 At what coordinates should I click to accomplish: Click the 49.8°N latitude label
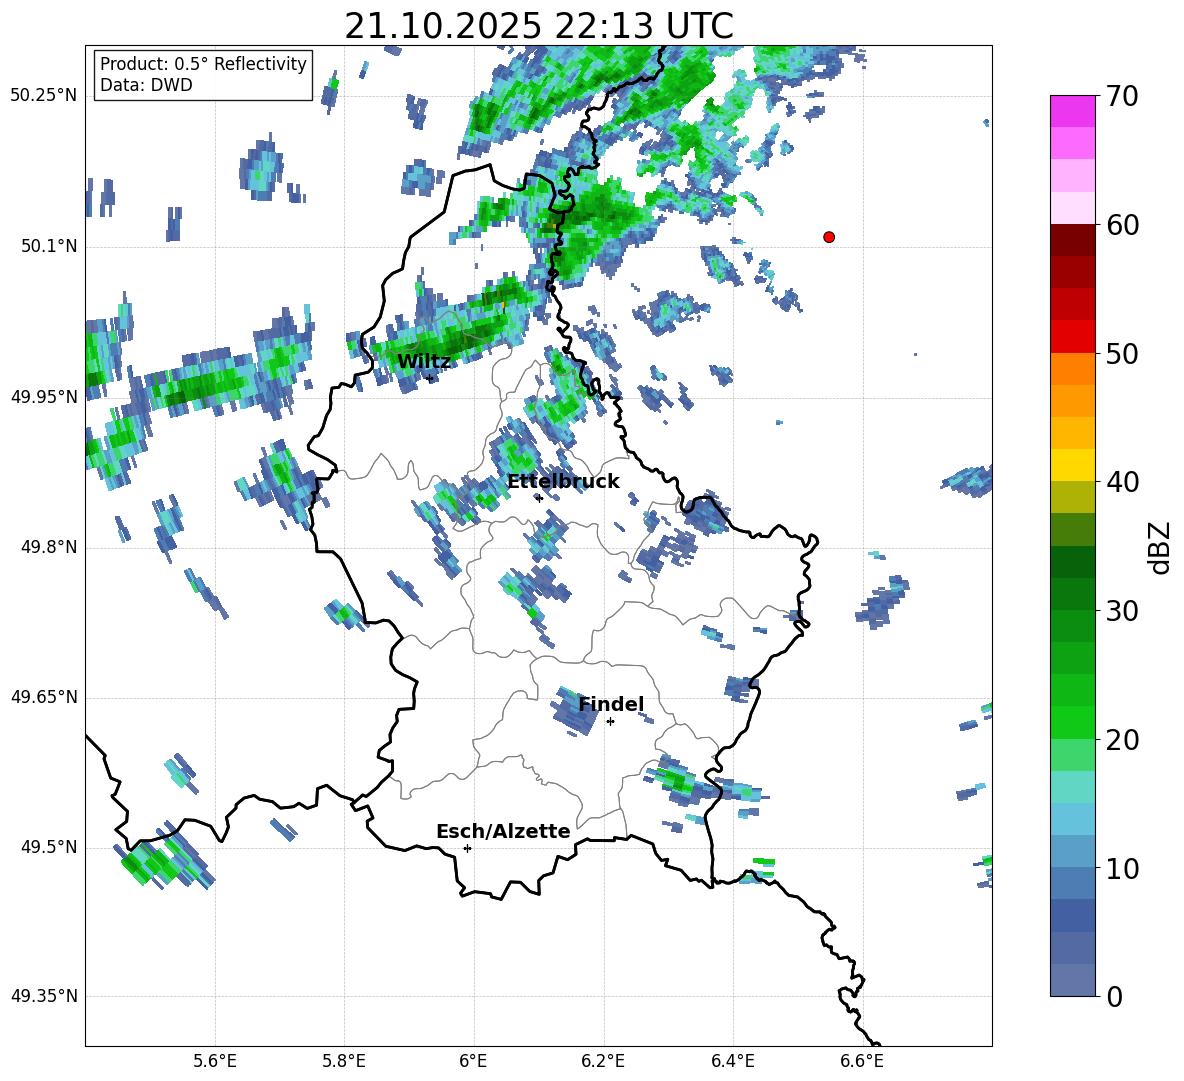pyautogui.click(x=49, y=546)
